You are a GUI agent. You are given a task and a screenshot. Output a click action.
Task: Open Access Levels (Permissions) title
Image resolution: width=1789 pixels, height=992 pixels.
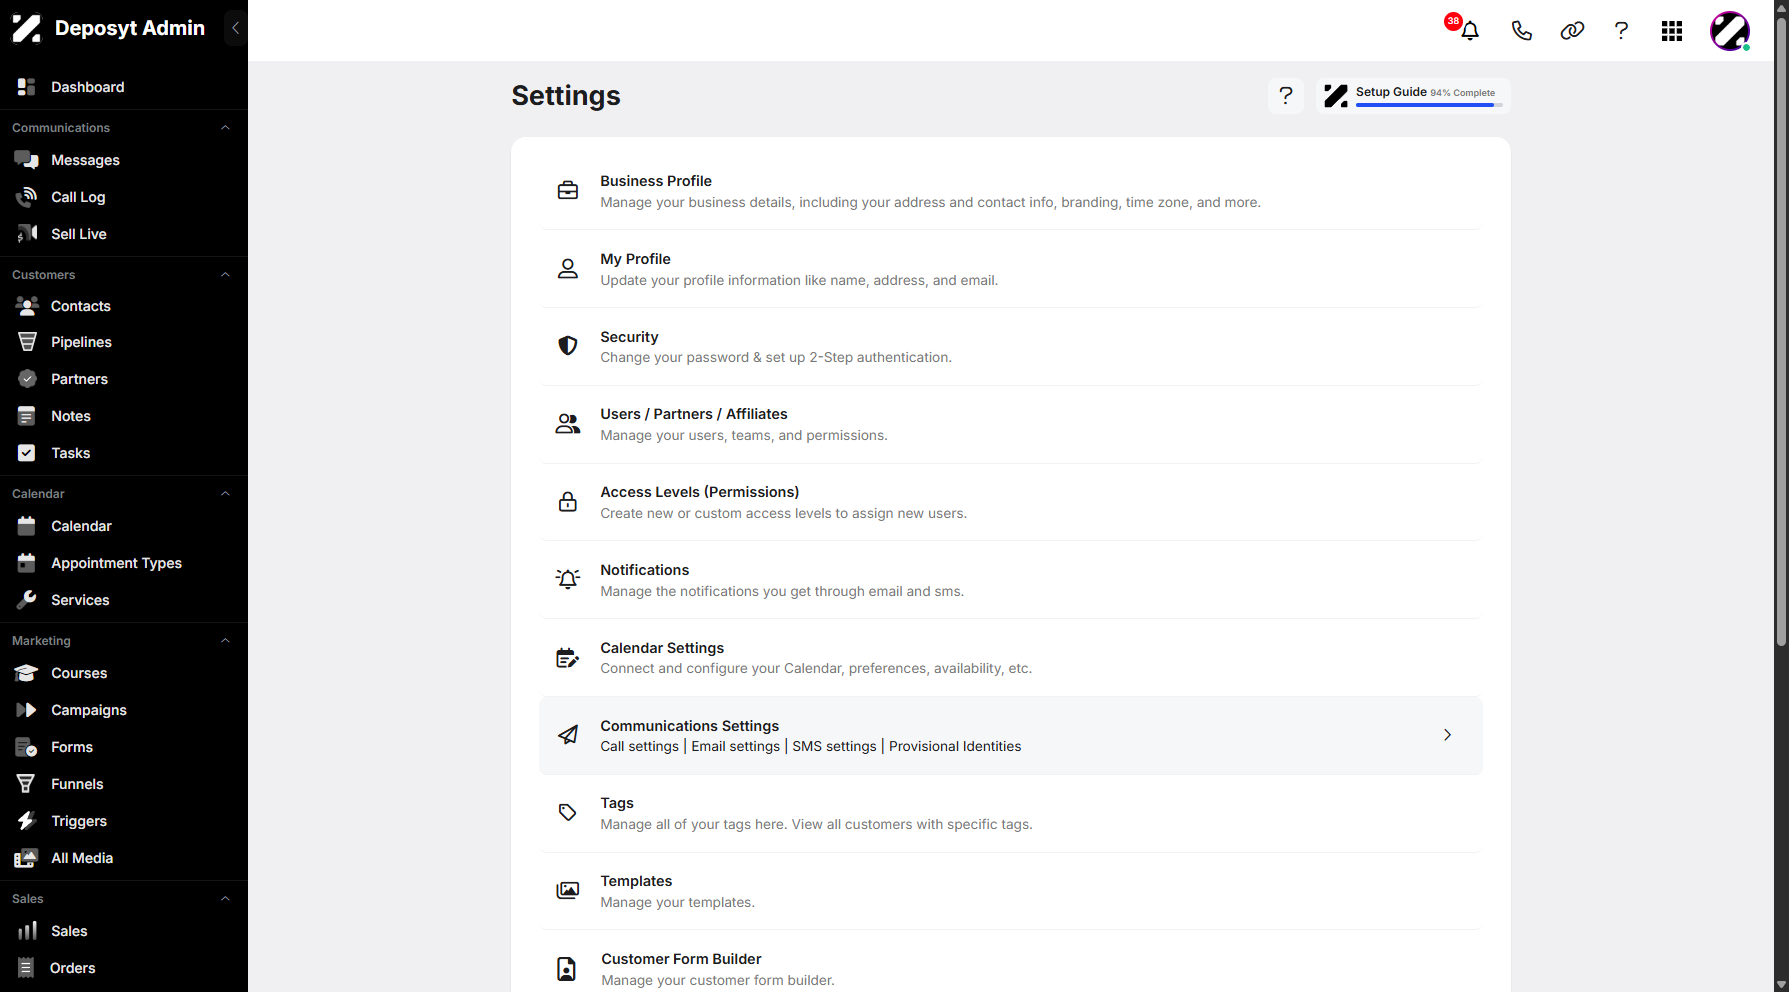click(x=700, y=492)
